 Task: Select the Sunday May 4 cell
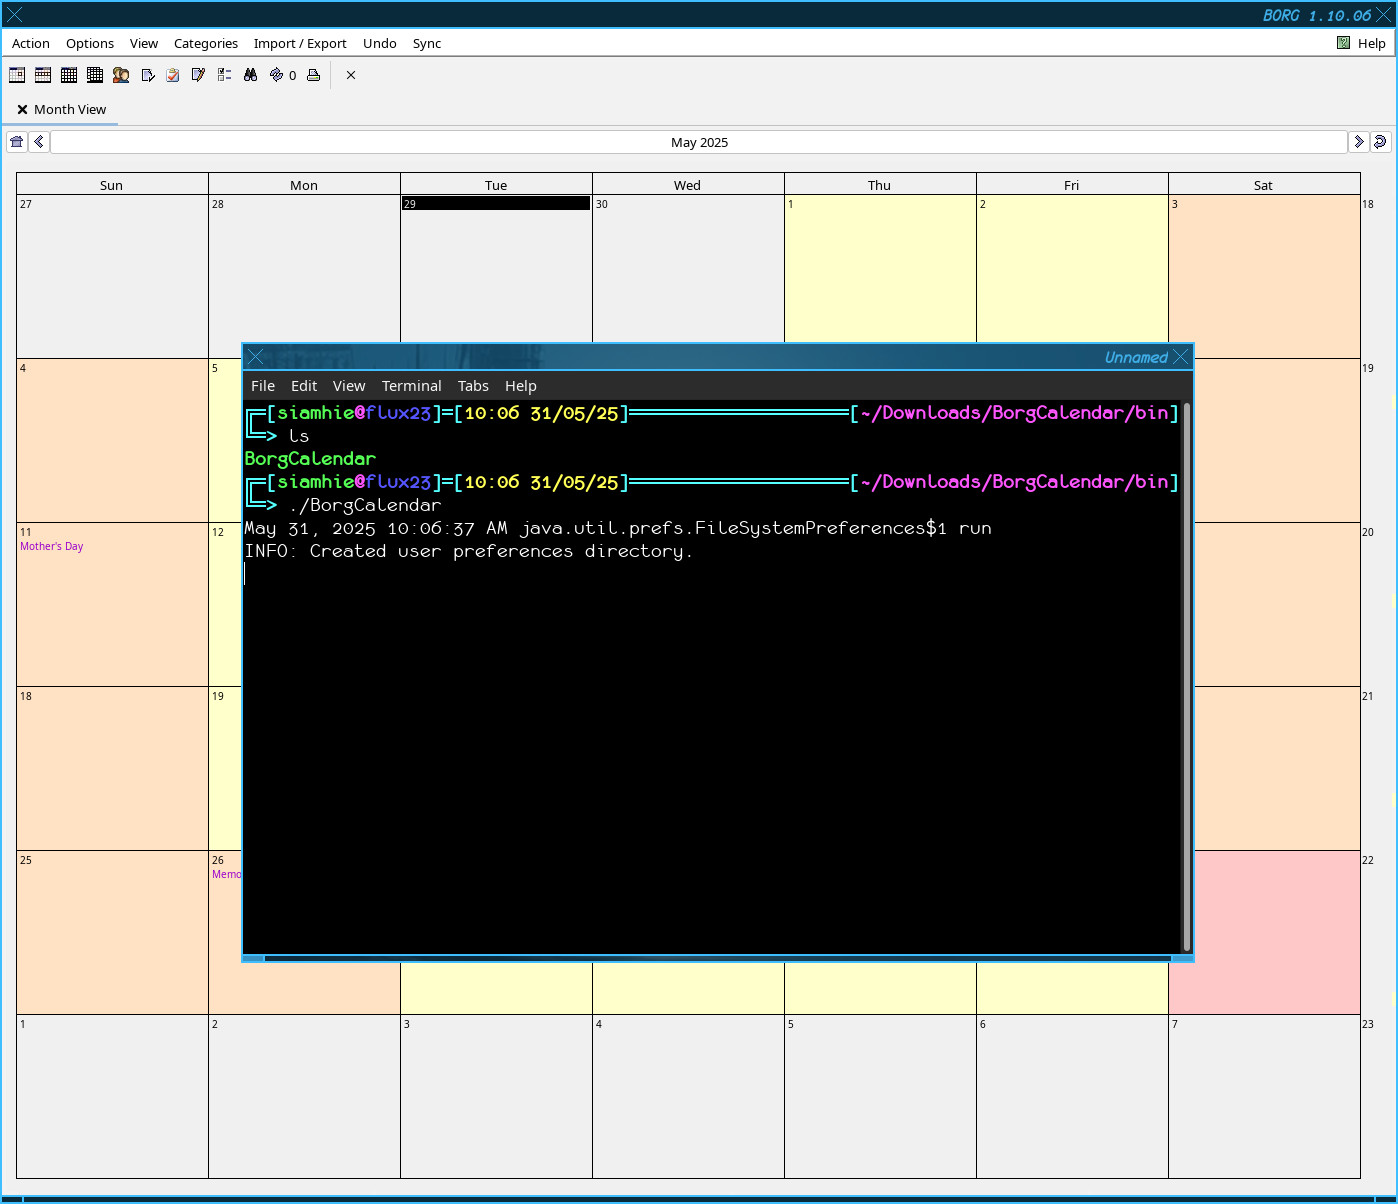pos(112,440)
